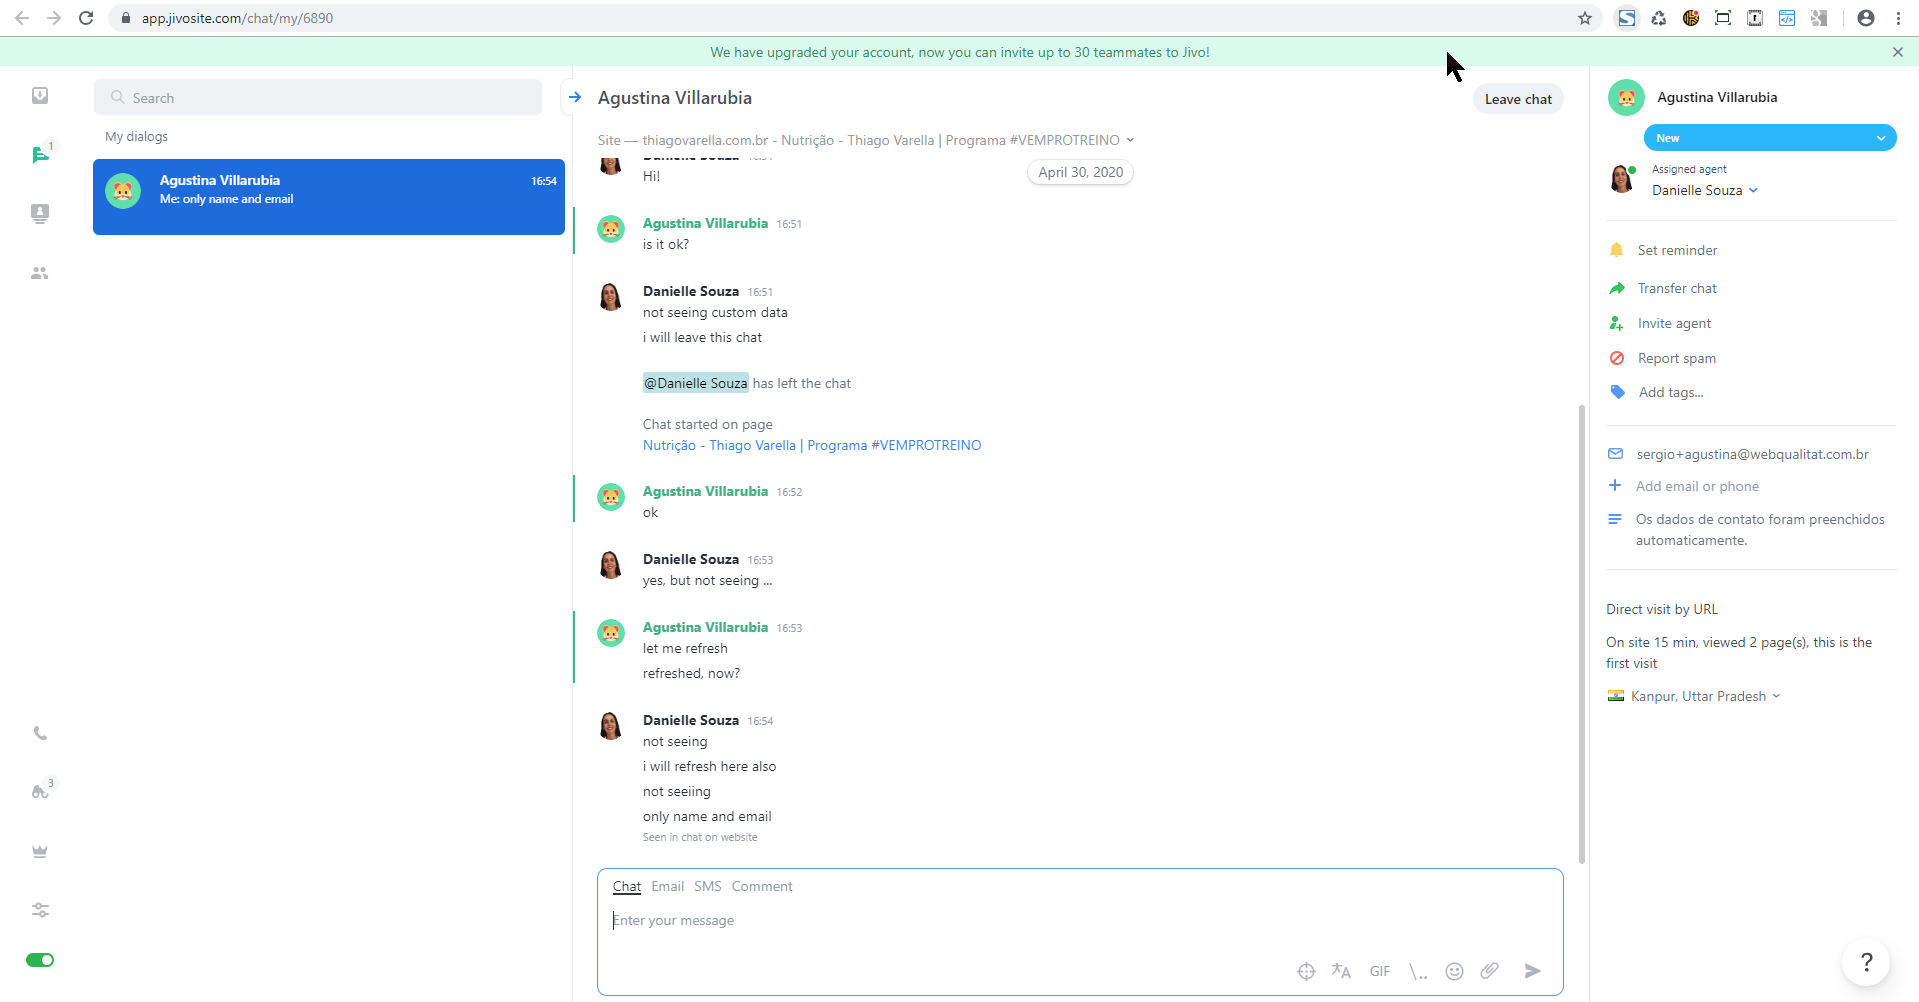Click Add email or phone
Viewport: 1919px width, 1002px height.
pos(1697,486)
